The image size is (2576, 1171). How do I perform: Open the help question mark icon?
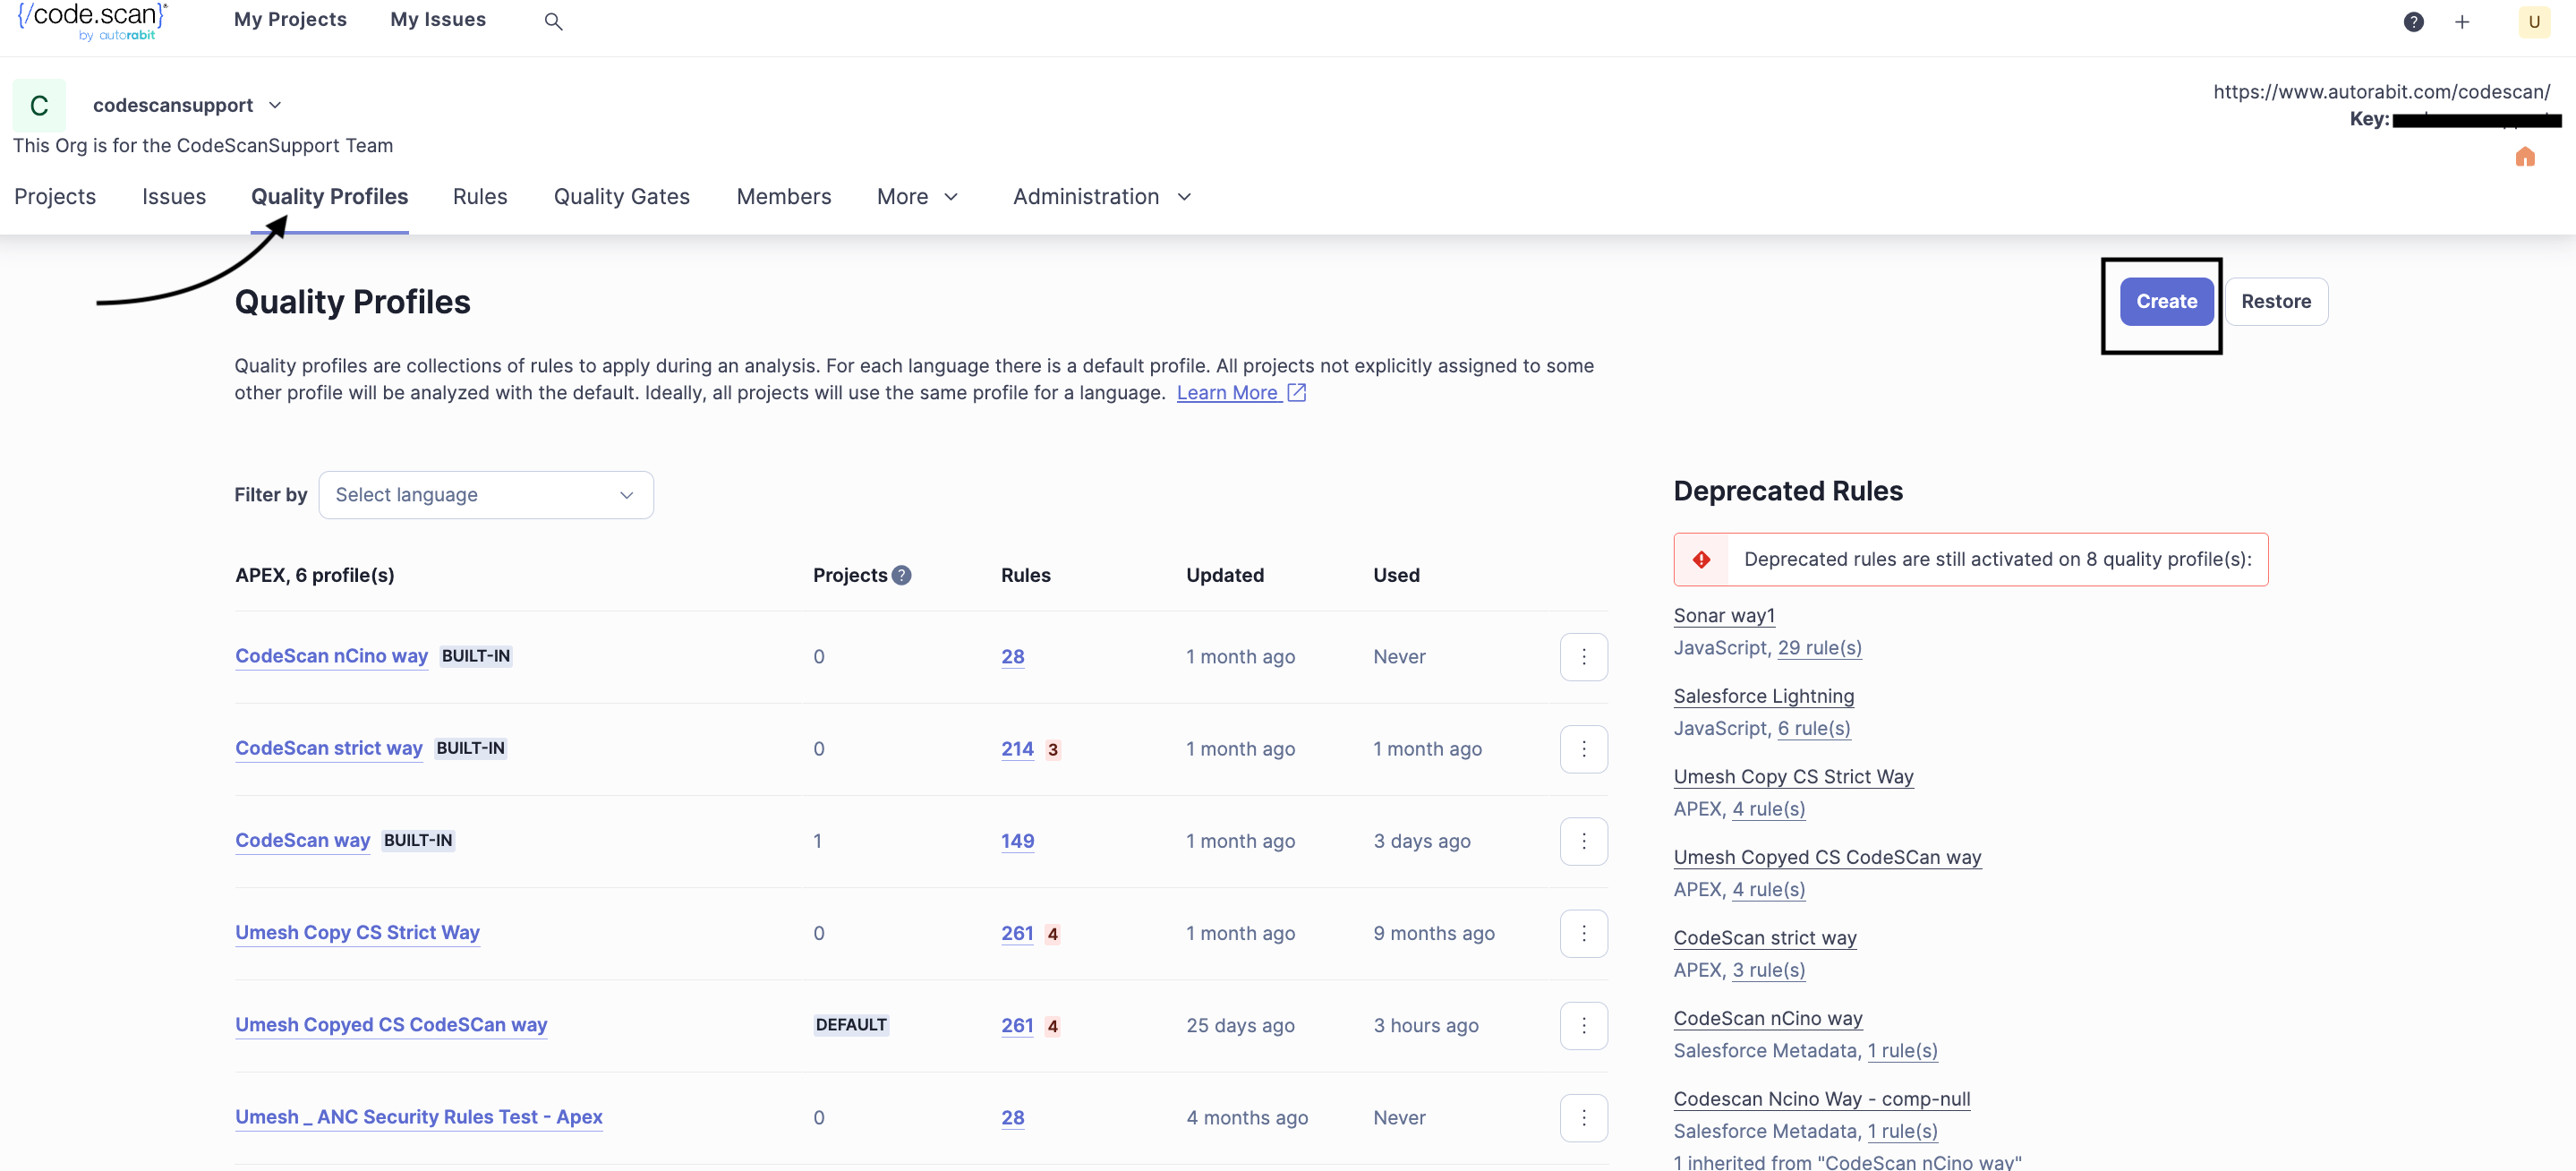point(2413,22)
